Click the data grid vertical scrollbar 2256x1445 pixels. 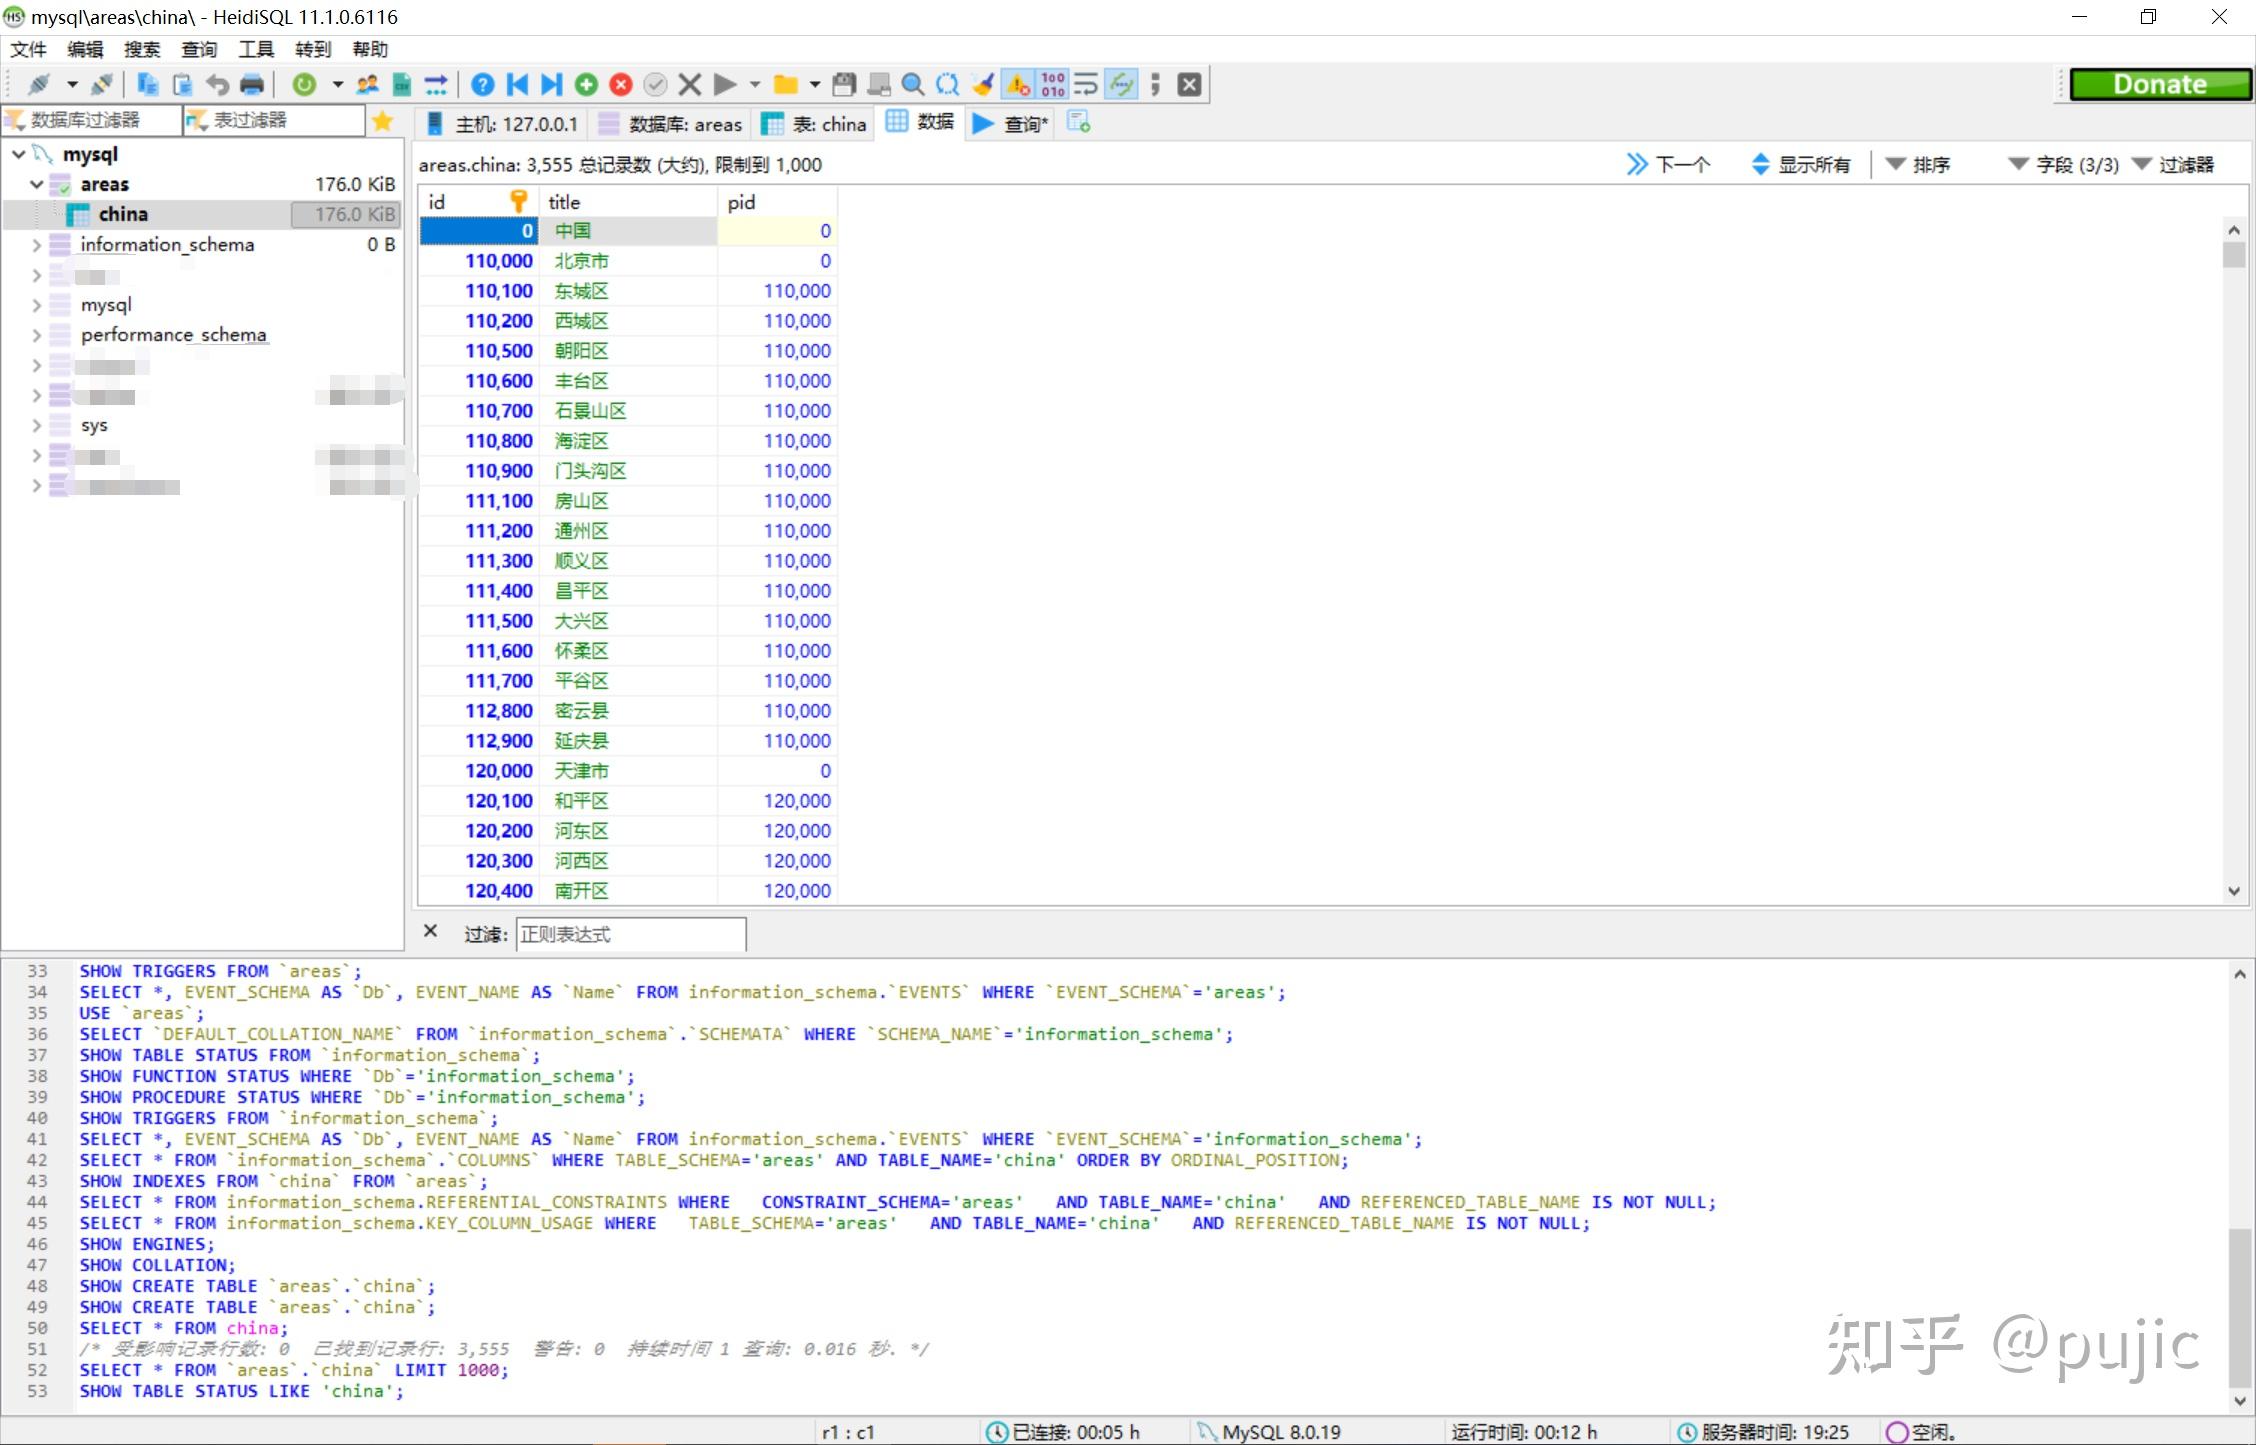[2234, 560]
